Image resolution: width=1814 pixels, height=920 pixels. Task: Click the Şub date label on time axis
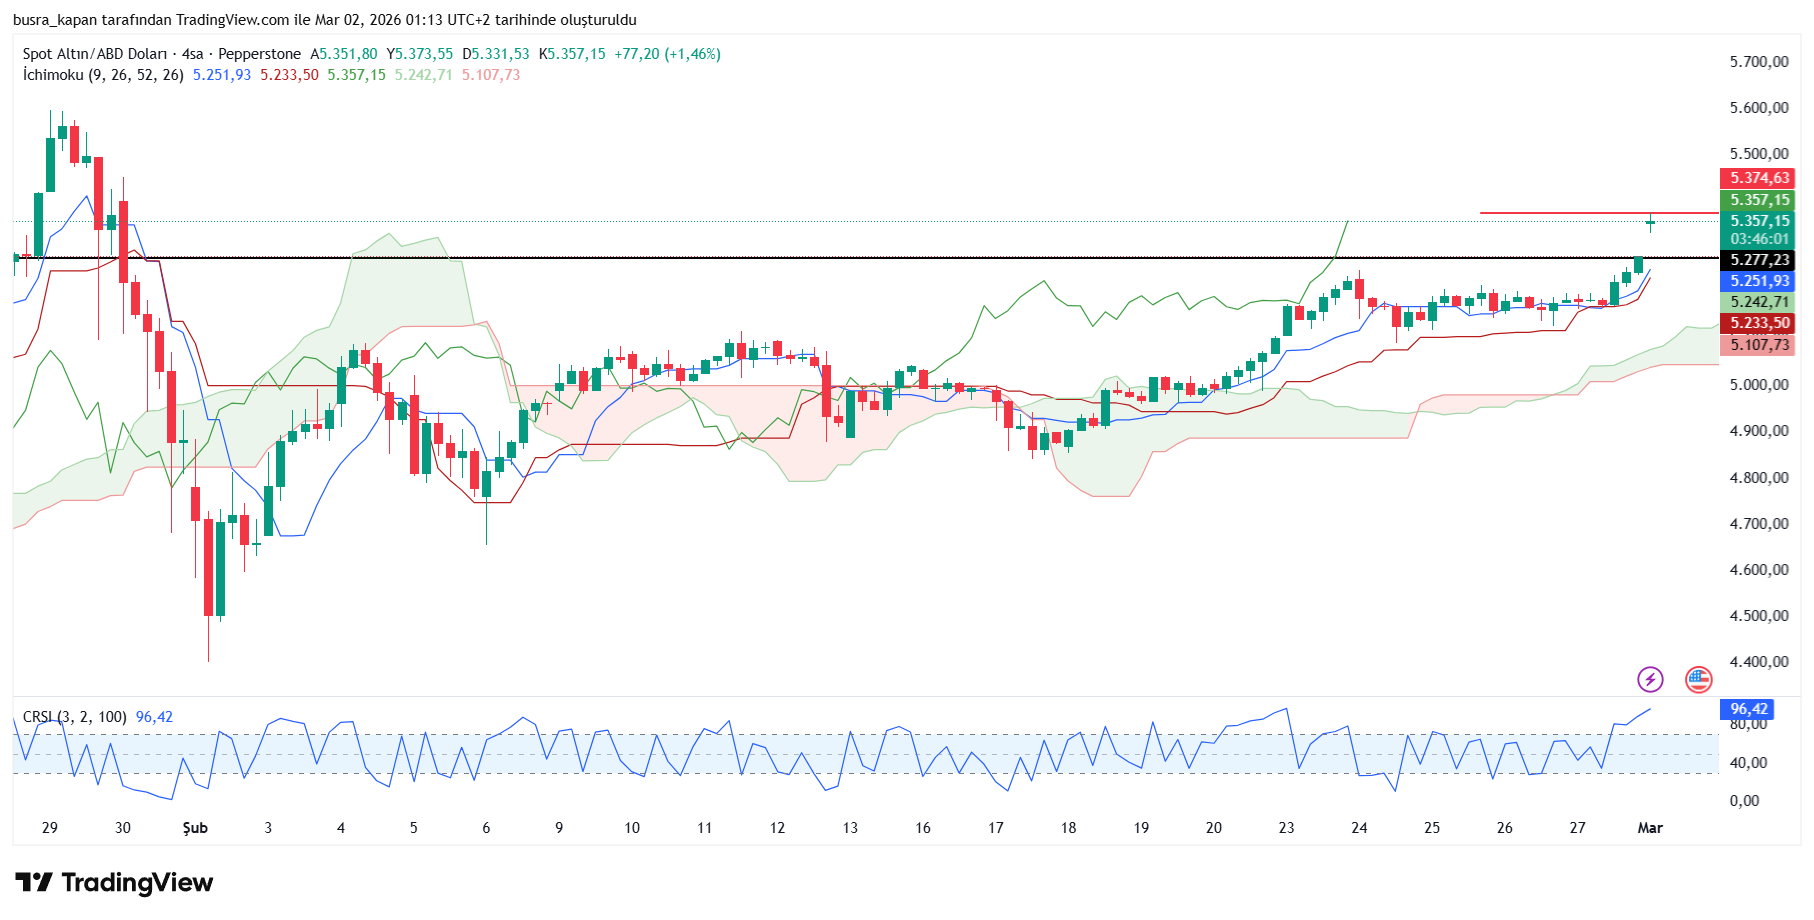[195, 828]
